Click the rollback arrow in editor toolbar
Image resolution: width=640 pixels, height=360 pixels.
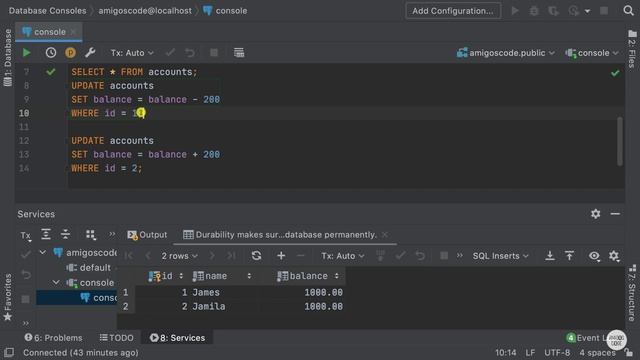pos(190,53)
